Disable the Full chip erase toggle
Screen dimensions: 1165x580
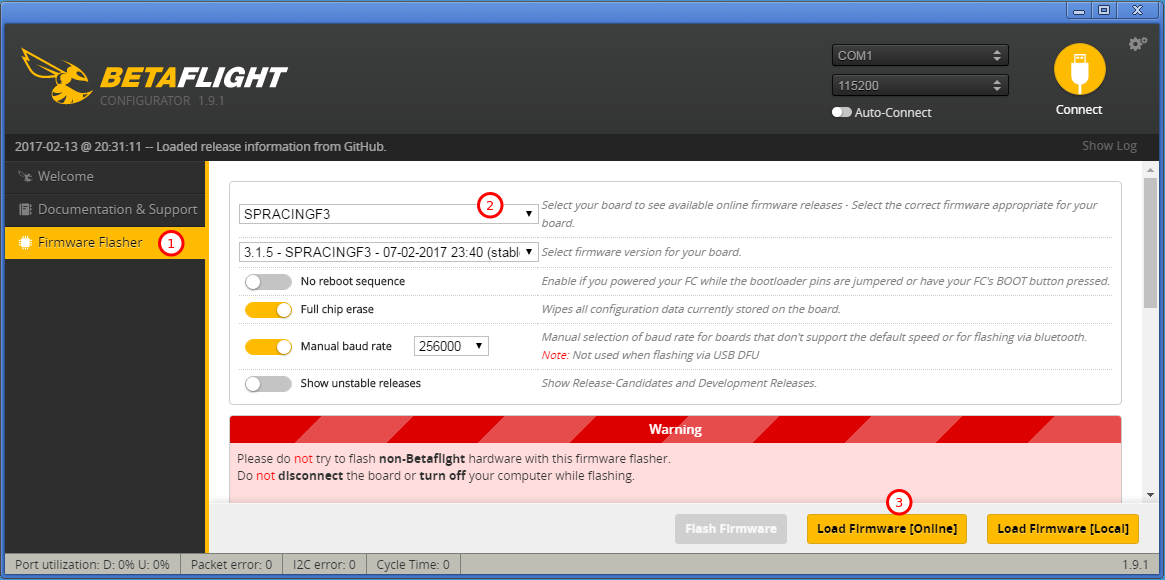pos(268,310)
